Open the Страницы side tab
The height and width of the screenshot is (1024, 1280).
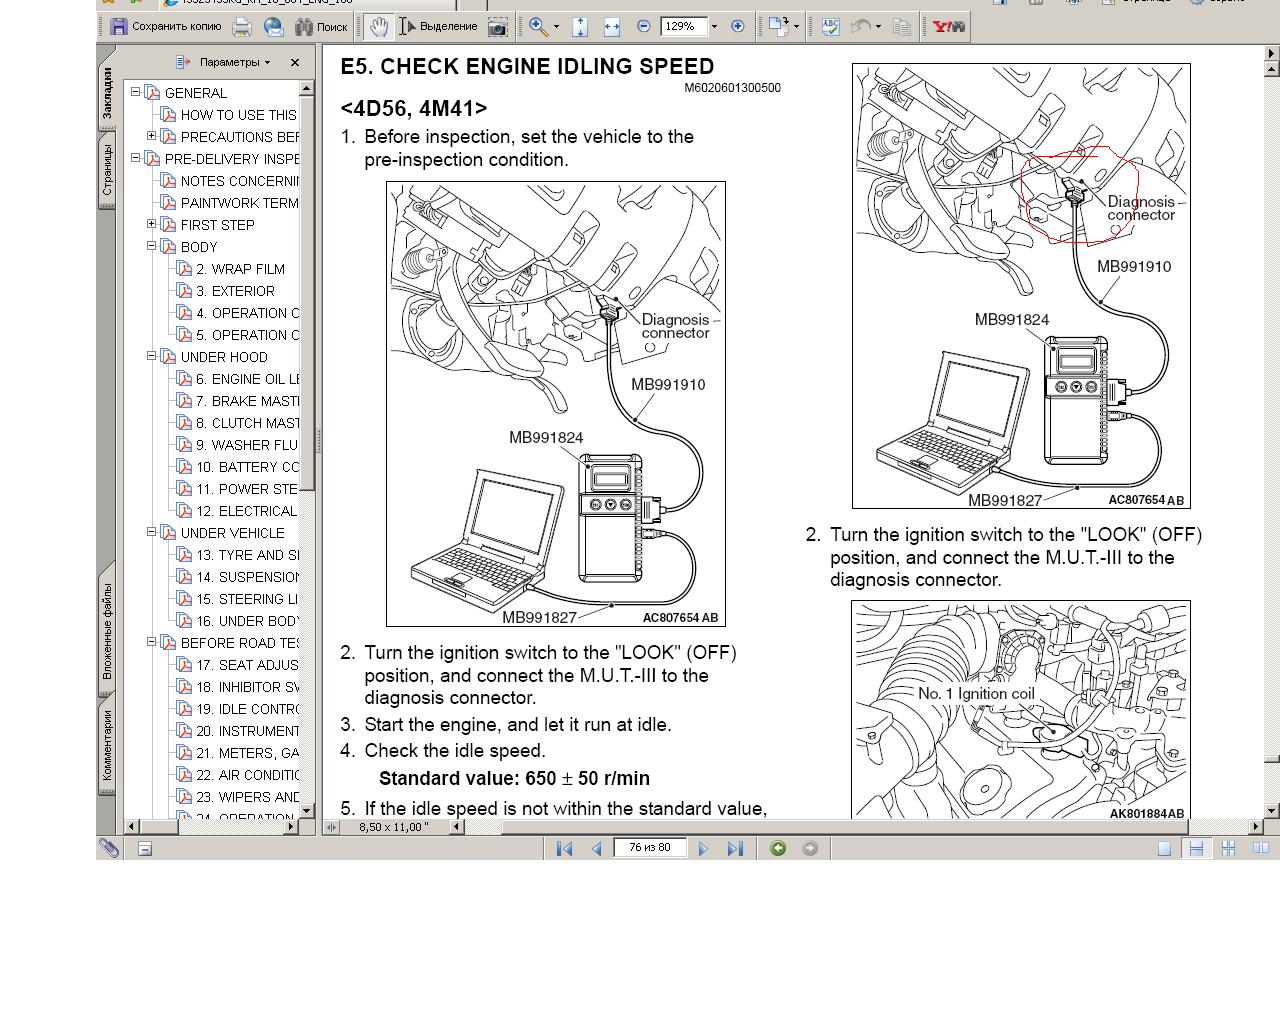(107, 172)
